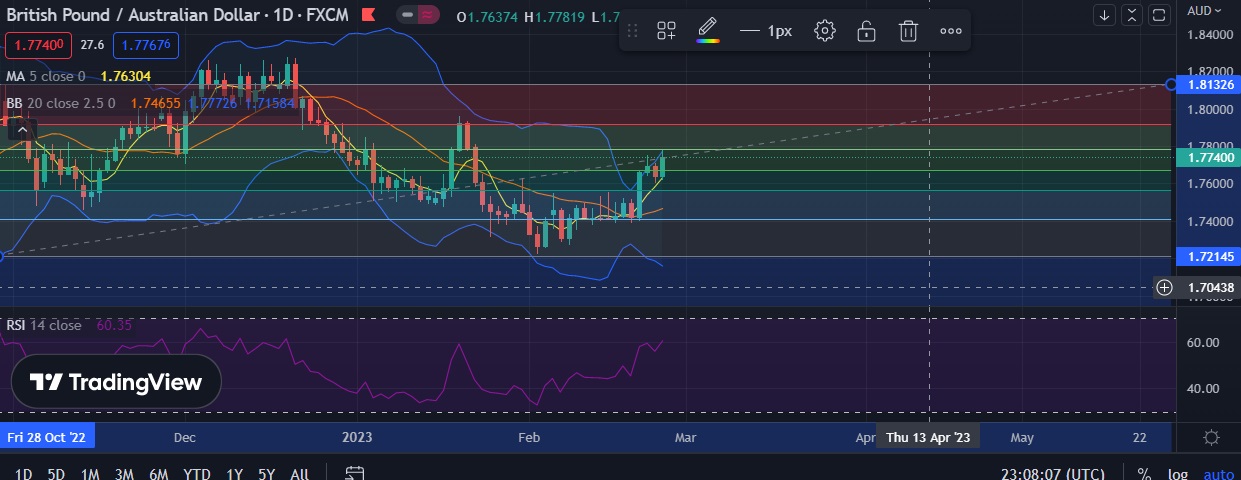1241x480 pixels.
Task: Click the blue buy price 1.77676 button
Action: click(x=145, y=45)
